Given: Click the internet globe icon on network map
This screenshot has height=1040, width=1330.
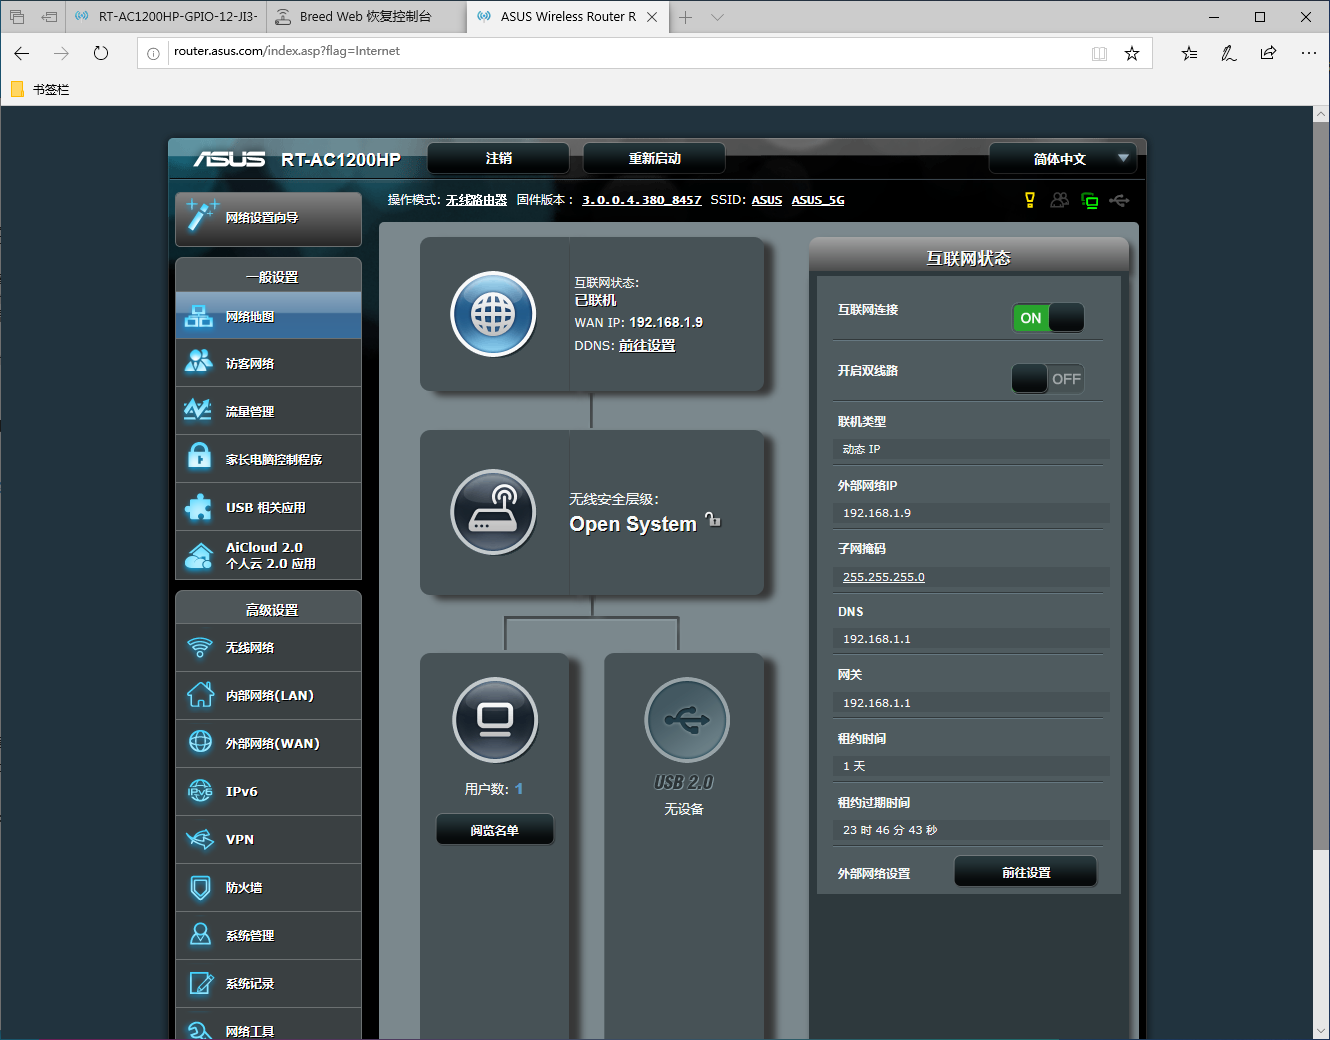Looking at the screenshot, I should click(493, 314).
